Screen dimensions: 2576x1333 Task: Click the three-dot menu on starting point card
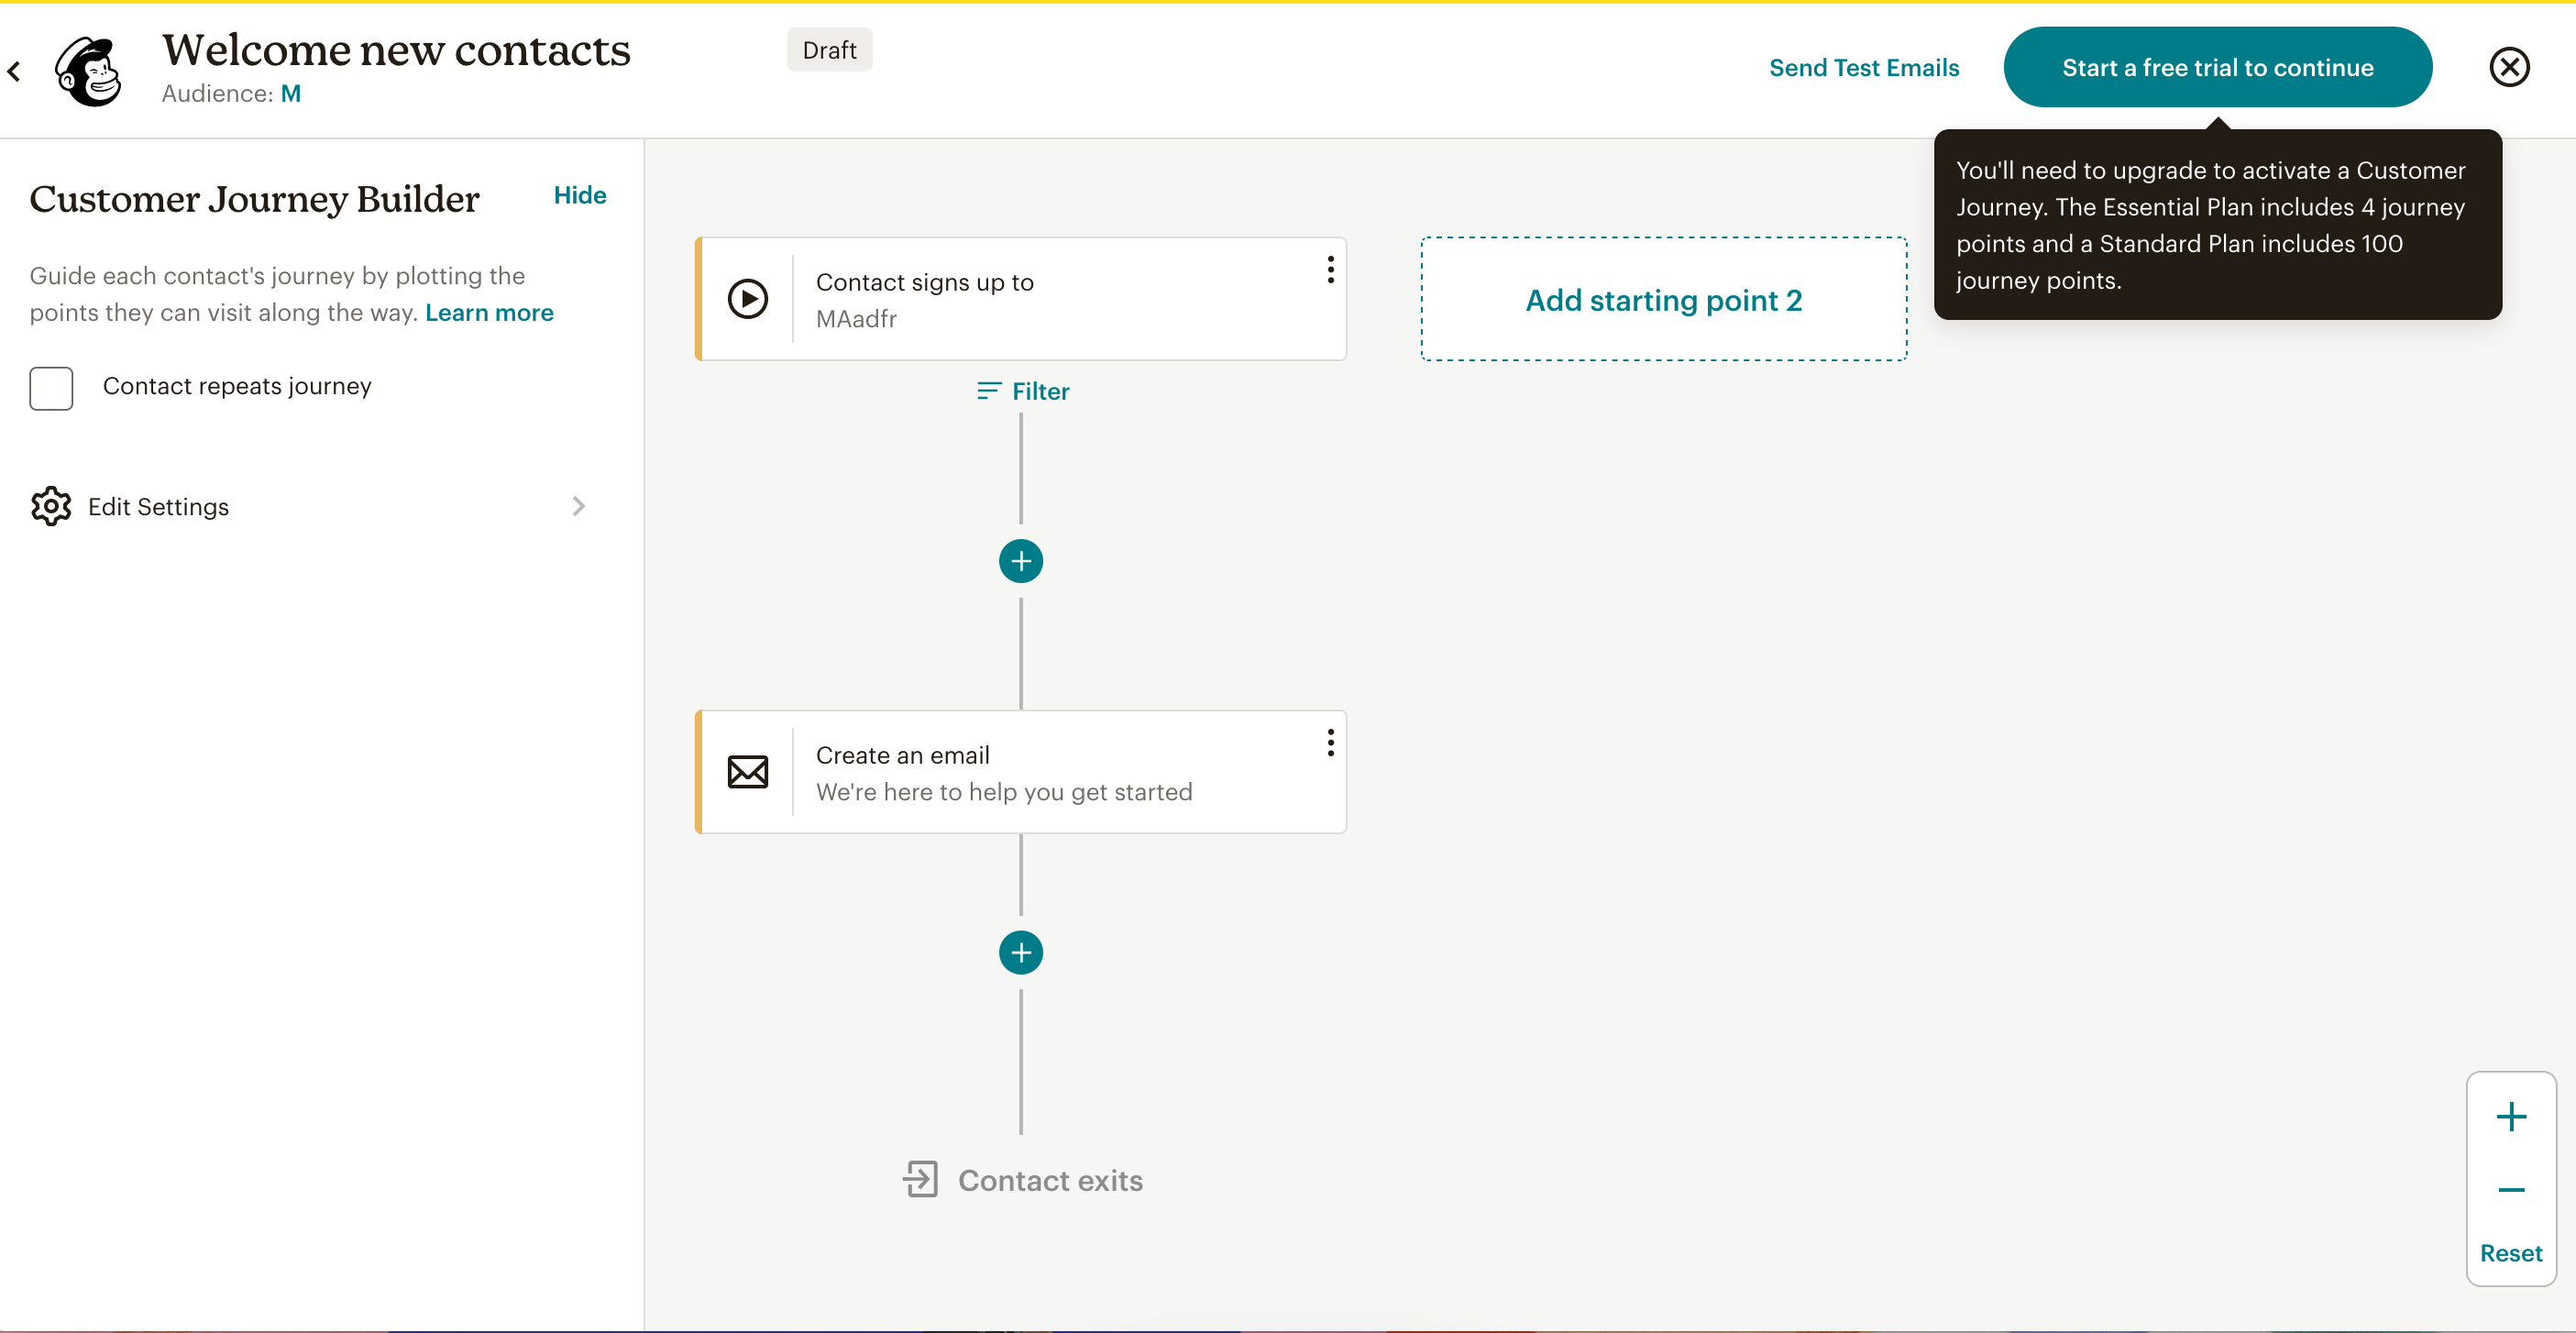click(1330, 269)
